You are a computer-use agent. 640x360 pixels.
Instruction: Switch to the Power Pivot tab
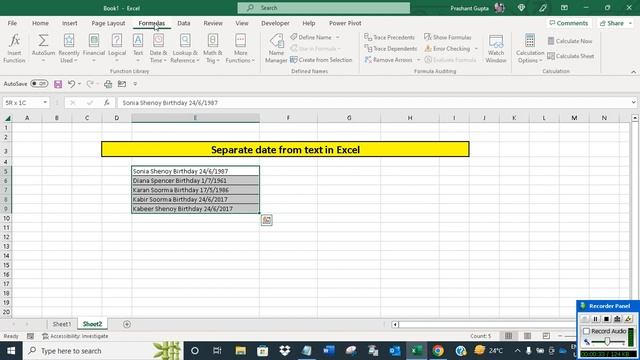[x=345, y=23]
